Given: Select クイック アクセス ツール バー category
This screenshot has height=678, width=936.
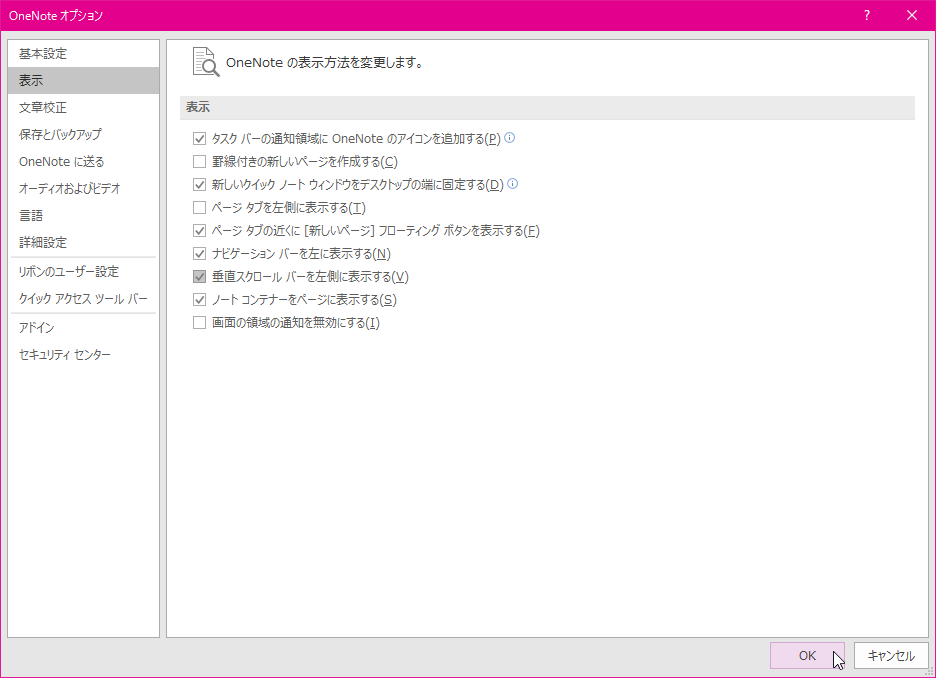Looking at the screenshot, I should [x=84, y=298].
